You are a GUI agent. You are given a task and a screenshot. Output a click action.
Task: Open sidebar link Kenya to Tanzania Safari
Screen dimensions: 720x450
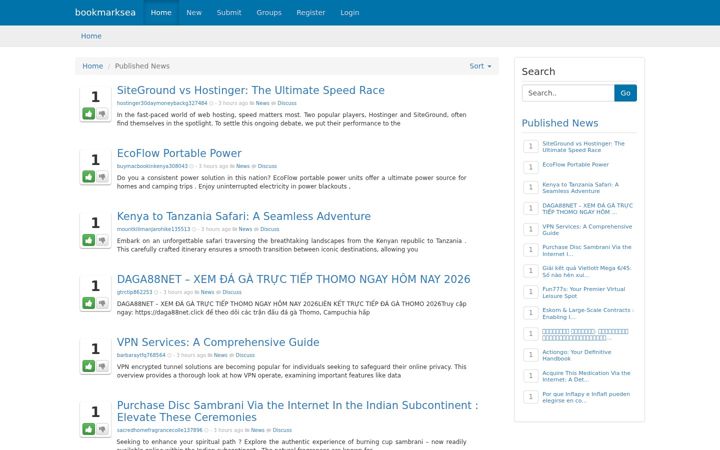coord(580,187)
